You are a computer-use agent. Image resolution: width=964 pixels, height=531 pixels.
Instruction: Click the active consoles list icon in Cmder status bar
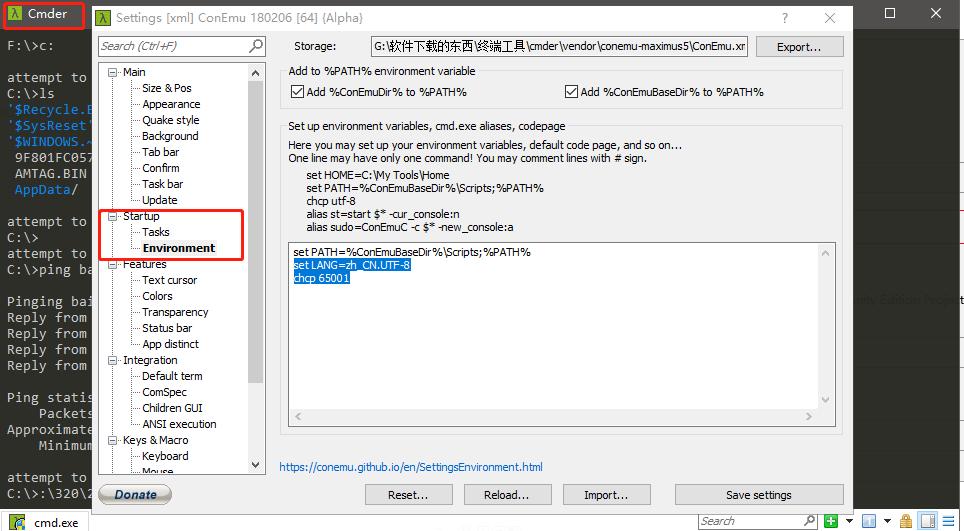click(x=868, y=521)
